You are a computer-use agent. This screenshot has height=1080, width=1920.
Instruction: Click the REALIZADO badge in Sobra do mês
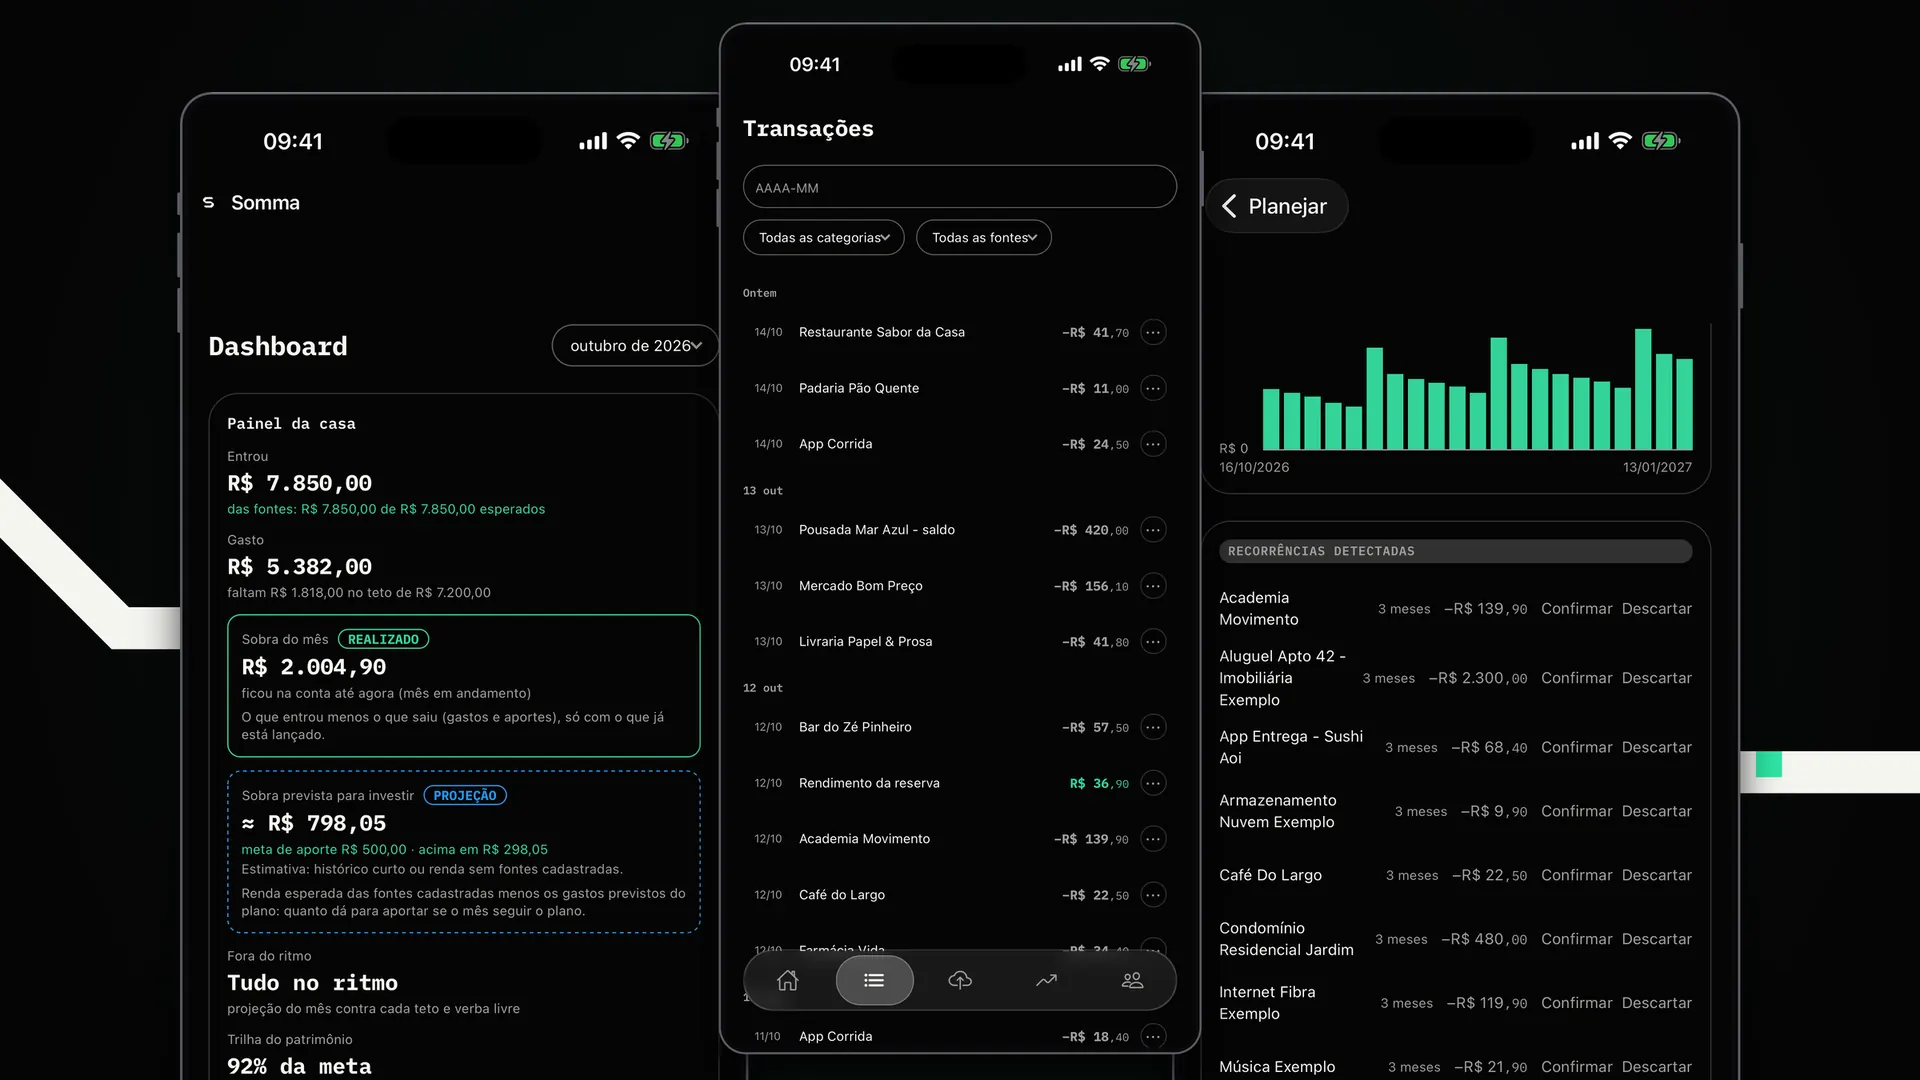coord(383,639)
